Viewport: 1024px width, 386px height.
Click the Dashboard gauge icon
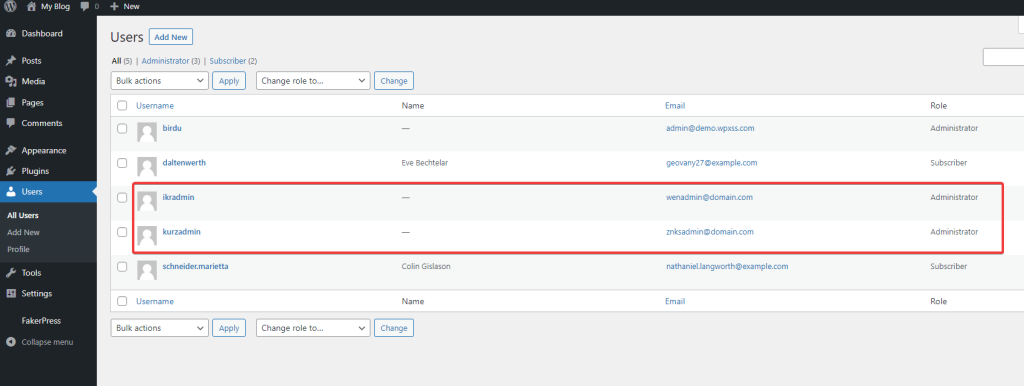click(10, 33)
